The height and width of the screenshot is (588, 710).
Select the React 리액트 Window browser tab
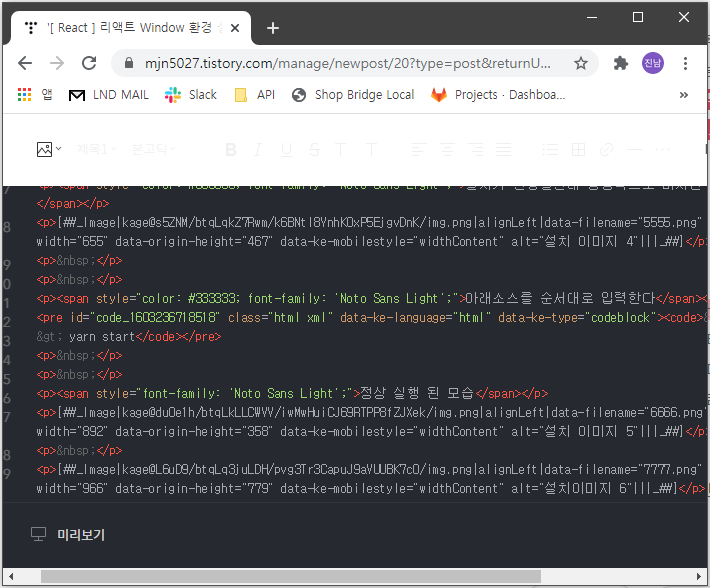[130, 28]
